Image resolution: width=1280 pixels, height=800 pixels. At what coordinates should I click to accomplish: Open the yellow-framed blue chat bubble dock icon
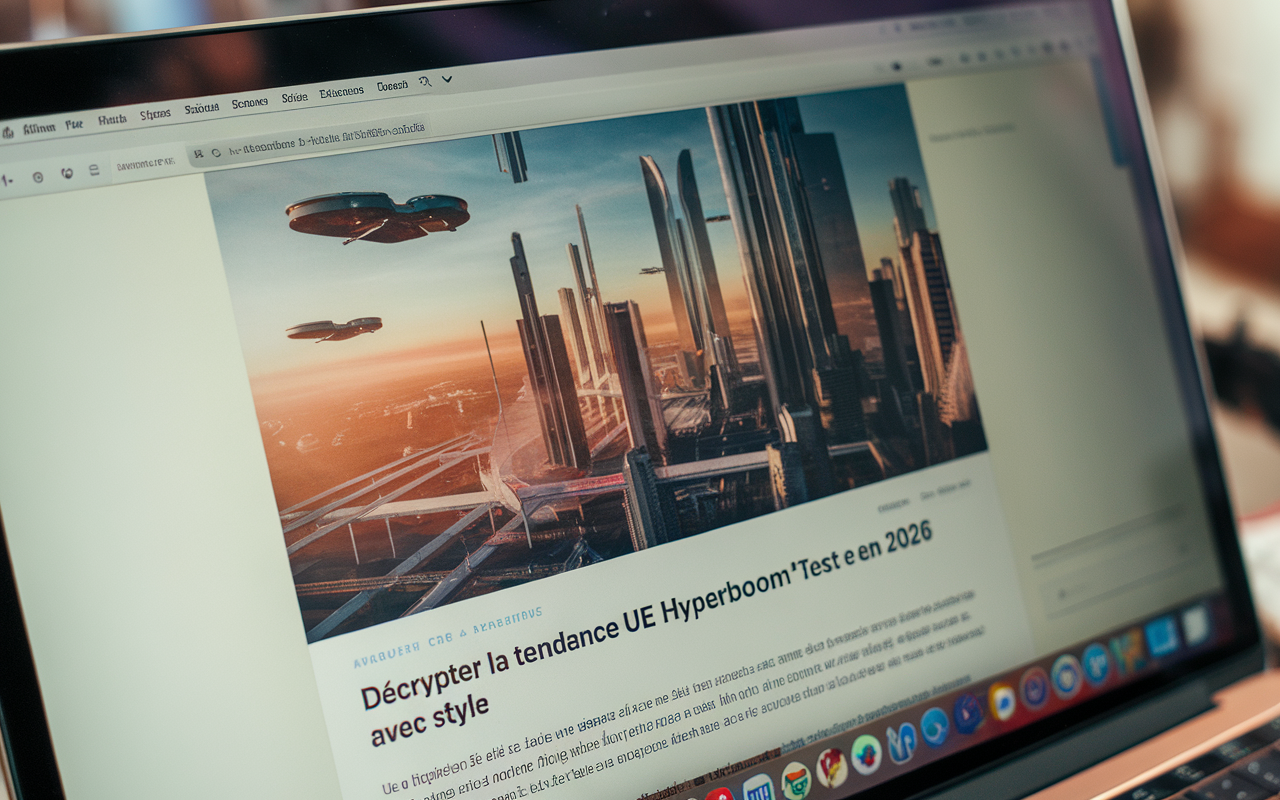point(1001,700)
